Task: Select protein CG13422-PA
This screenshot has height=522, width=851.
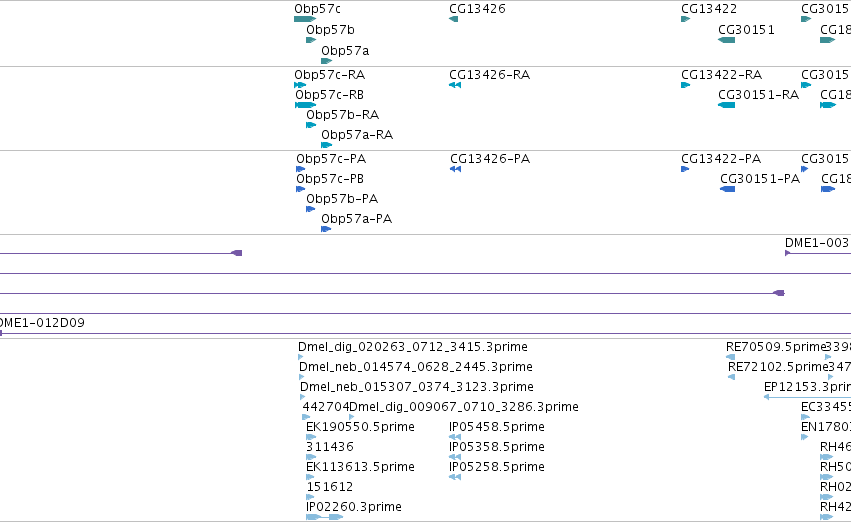Action: 721,159
